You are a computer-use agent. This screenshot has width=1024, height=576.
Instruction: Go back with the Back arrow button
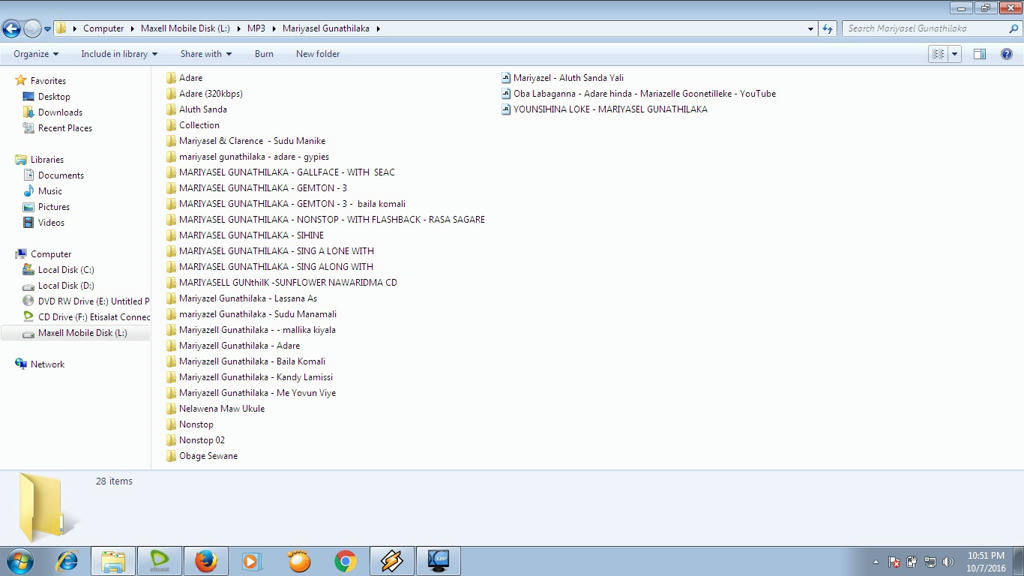[12, 29]
